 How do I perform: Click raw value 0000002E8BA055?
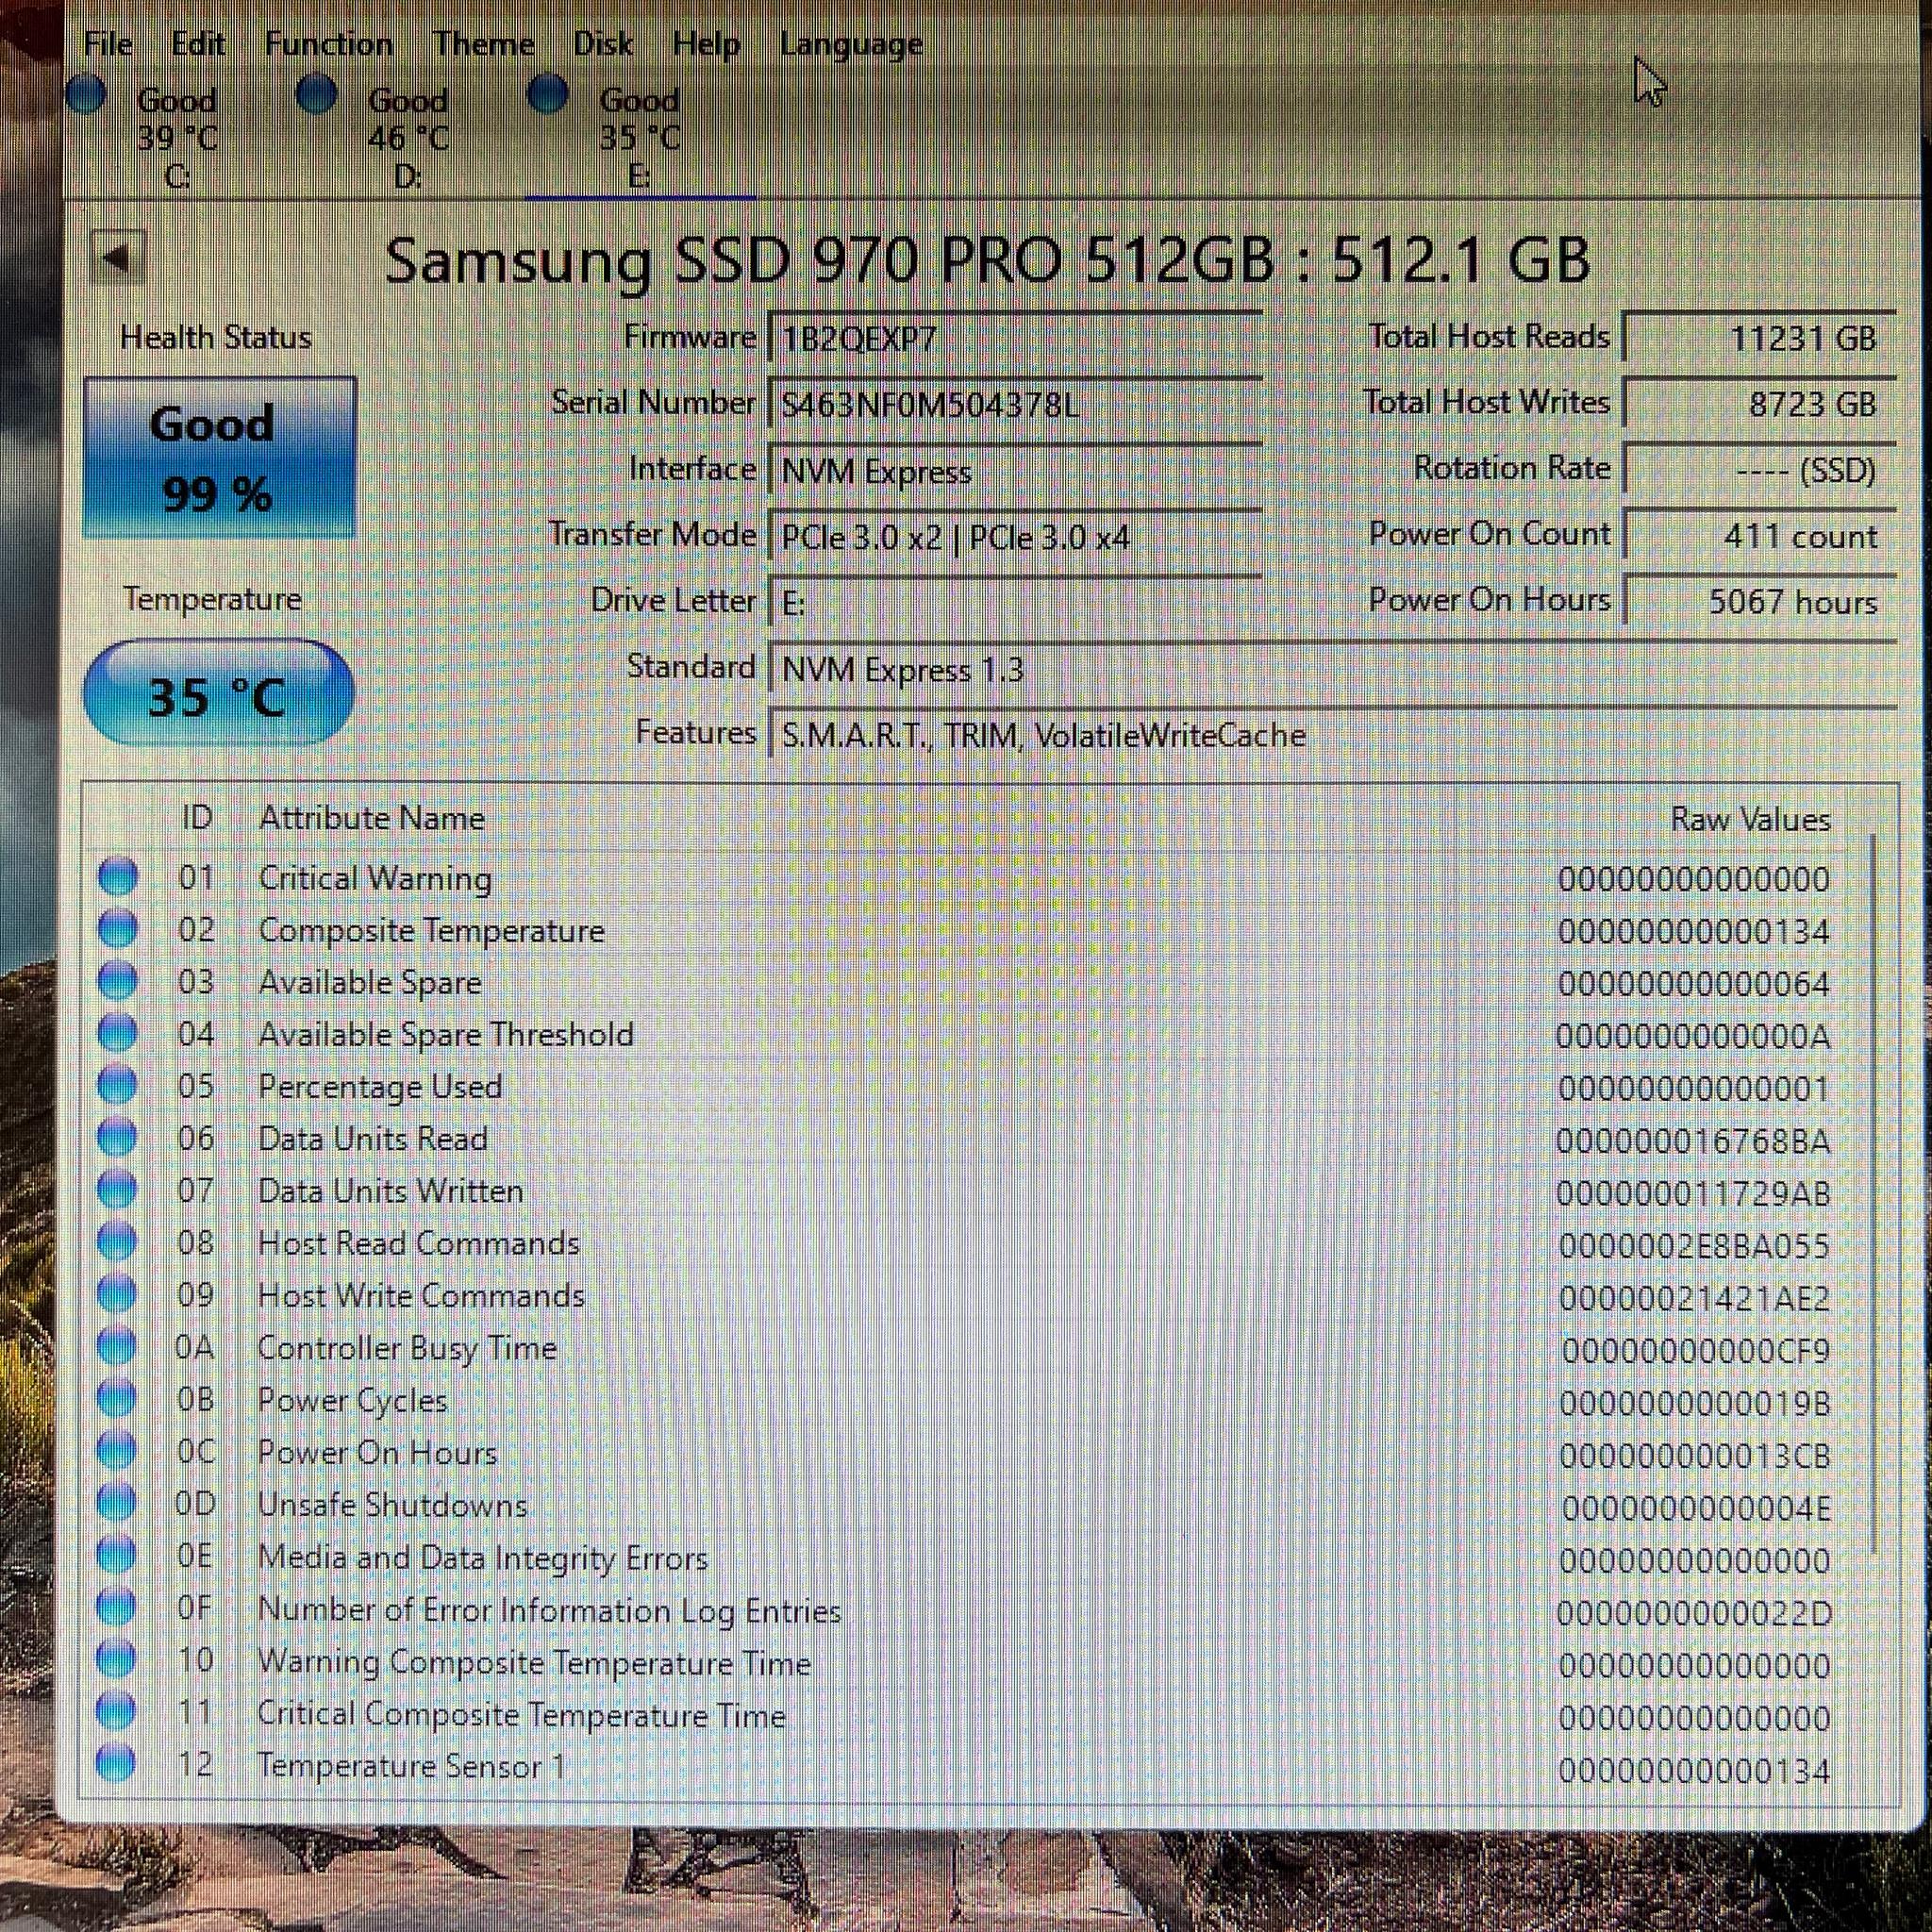tap(1693, 1246)
